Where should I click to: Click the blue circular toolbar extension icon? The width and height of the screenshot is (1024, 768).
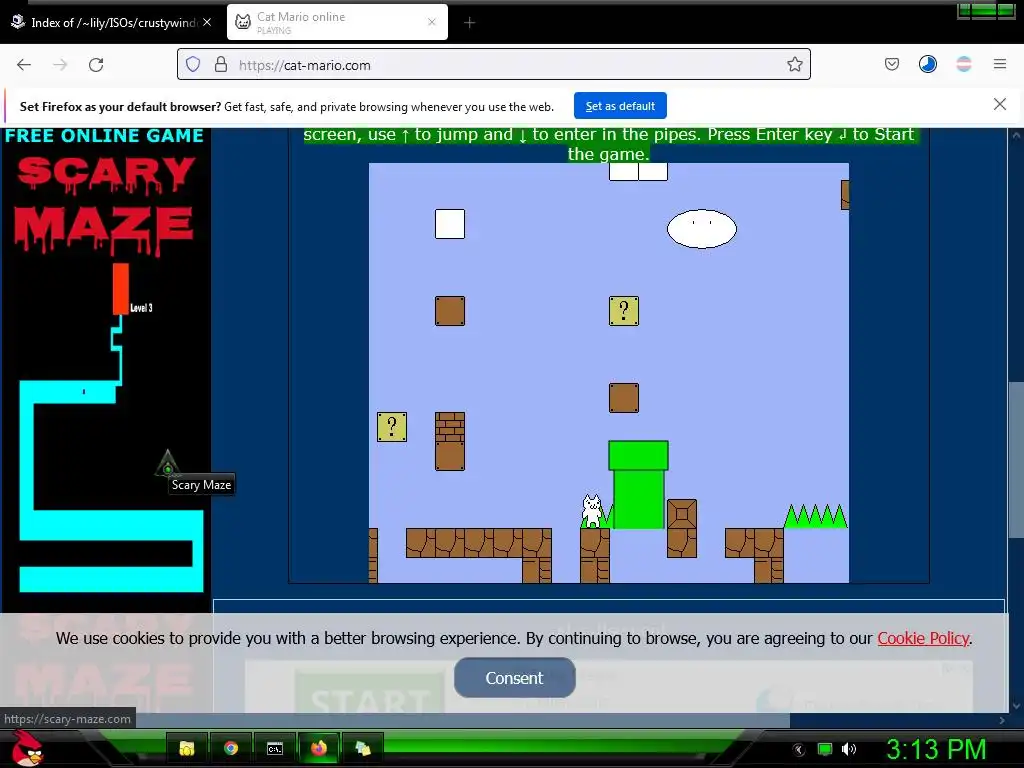point(927,64)
